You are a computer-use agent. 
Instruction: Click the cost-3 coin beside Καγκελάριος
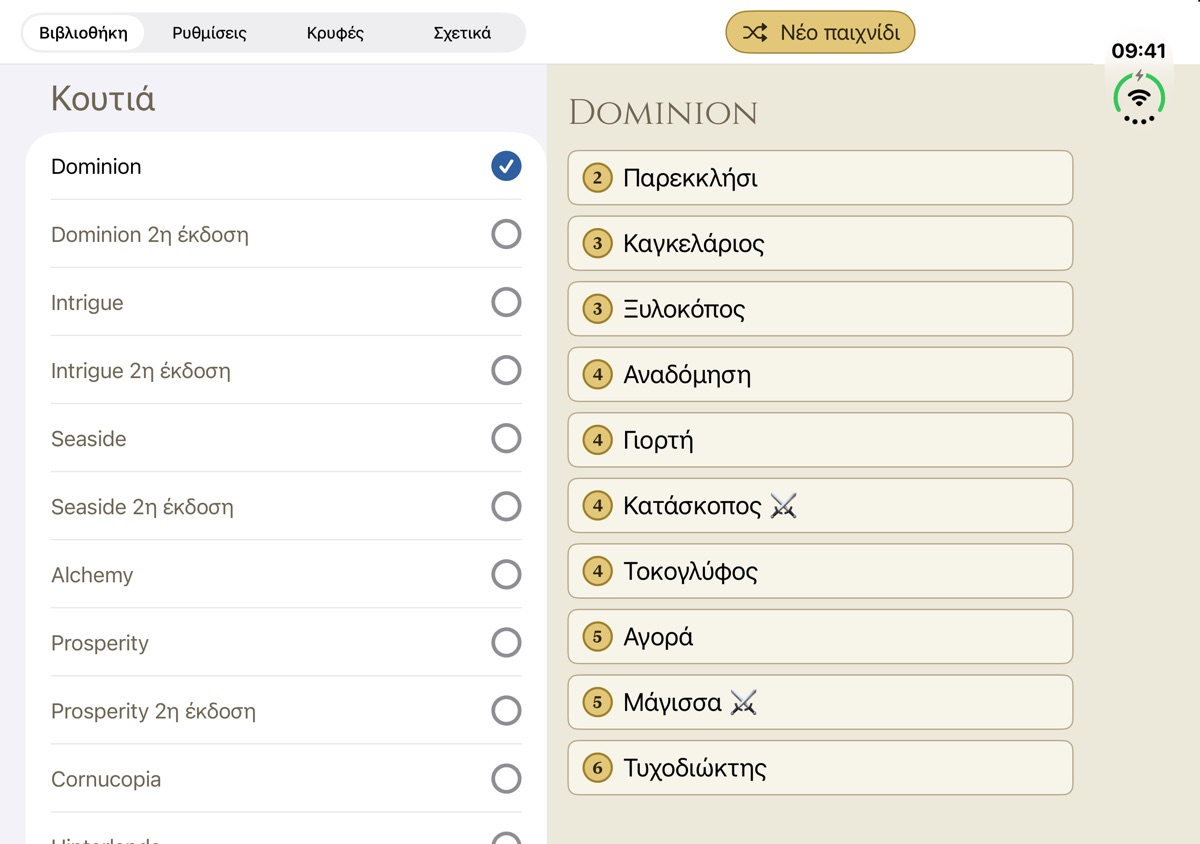[598, 244]
